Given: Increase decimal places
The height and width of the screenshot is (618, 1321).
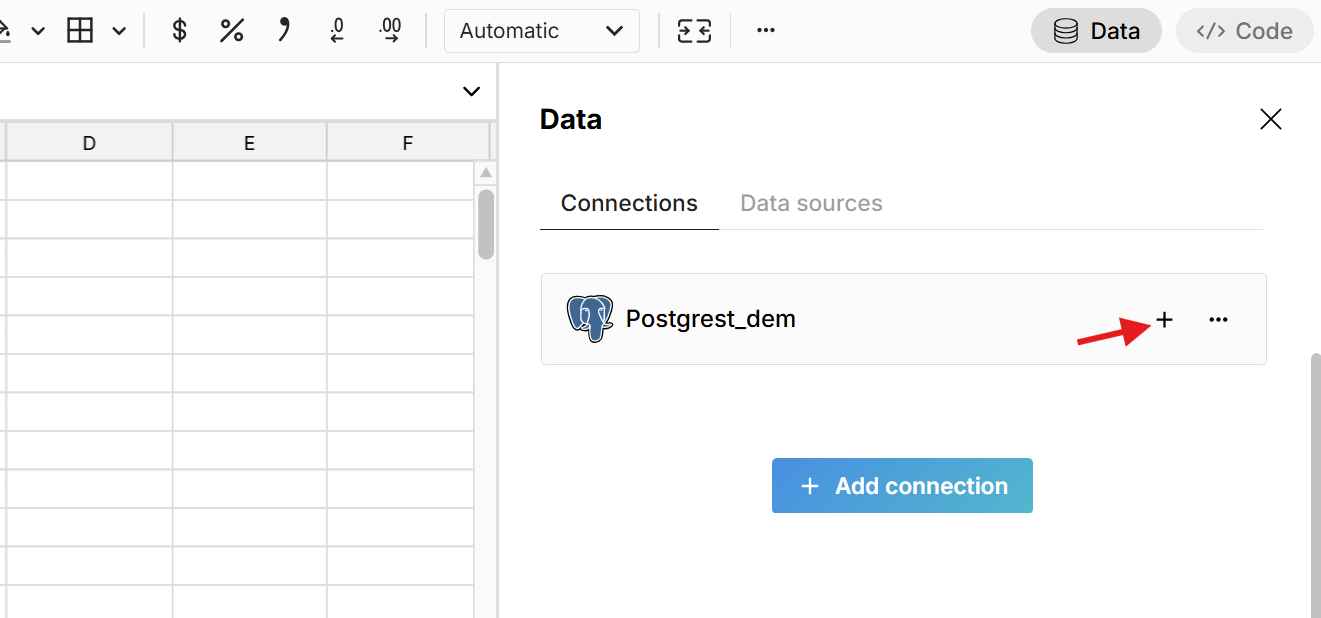Looking at the screenshot, I should click(390, 31).
